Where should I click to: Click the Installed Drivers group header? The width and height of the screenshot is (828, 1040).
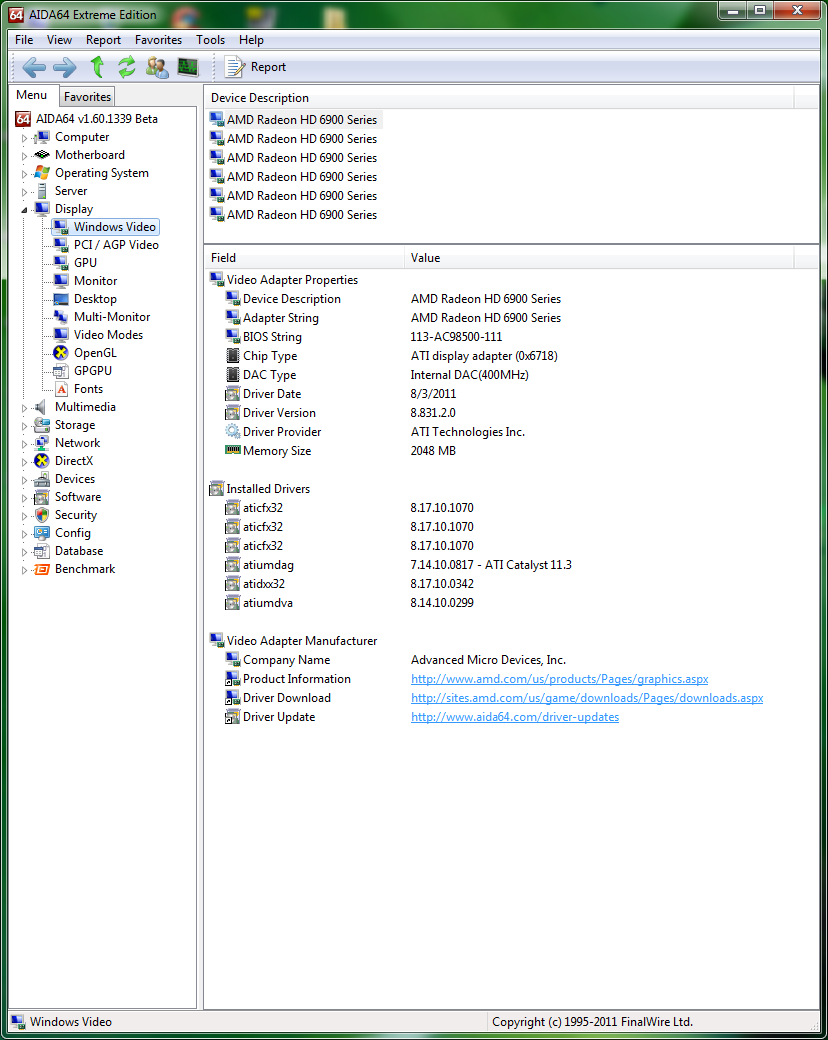coord(259,489)
